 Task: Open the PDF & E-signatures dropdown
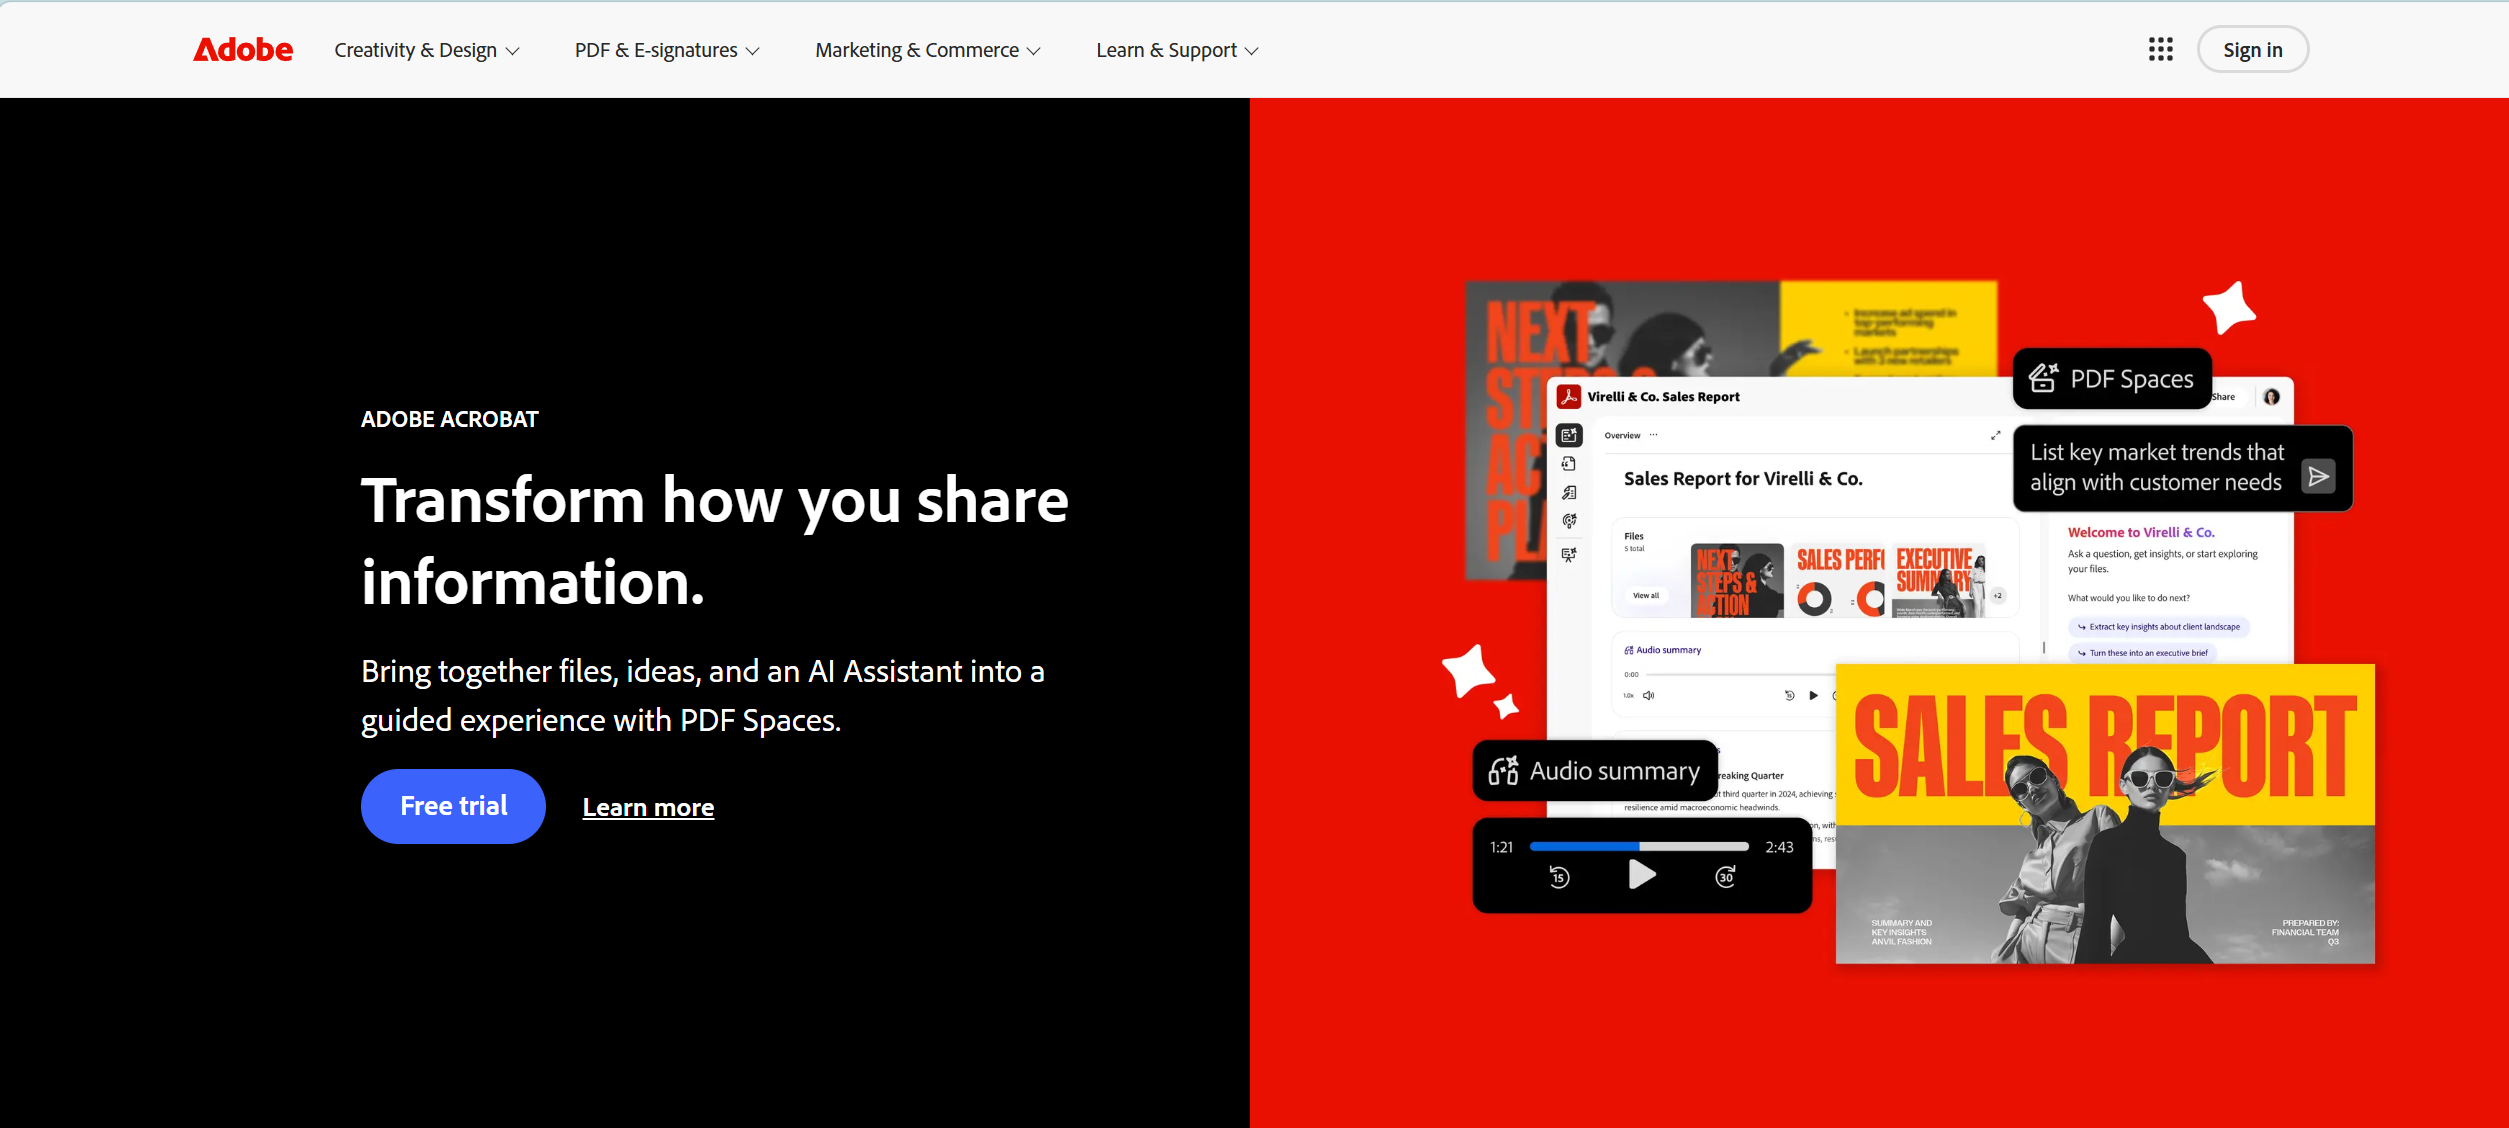click(667, 50)
